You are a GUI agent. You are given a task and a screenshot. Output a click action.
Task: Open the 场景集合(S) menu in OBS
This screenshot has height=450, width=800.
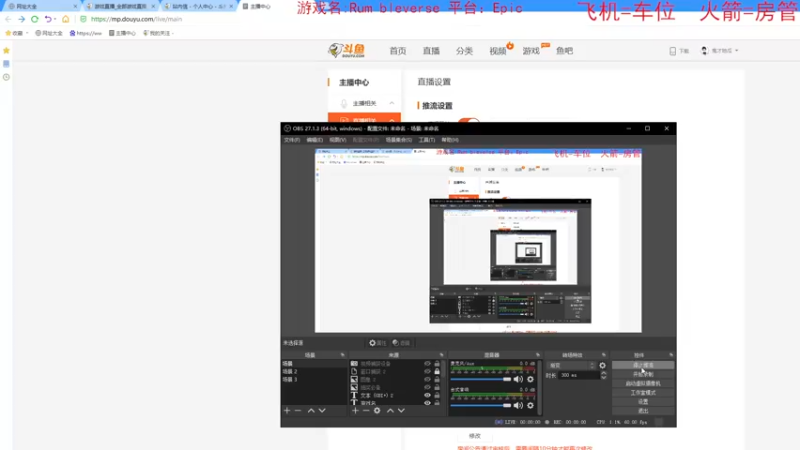click(398, 140)
